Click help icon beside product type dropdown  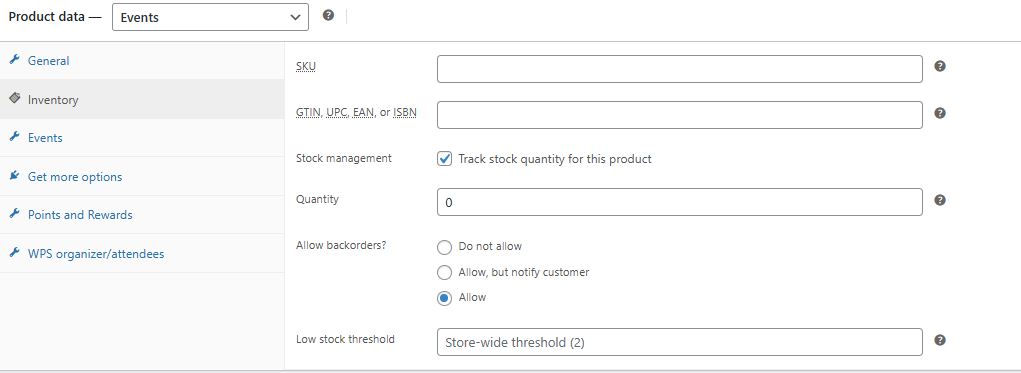click(x=328, y=15)
